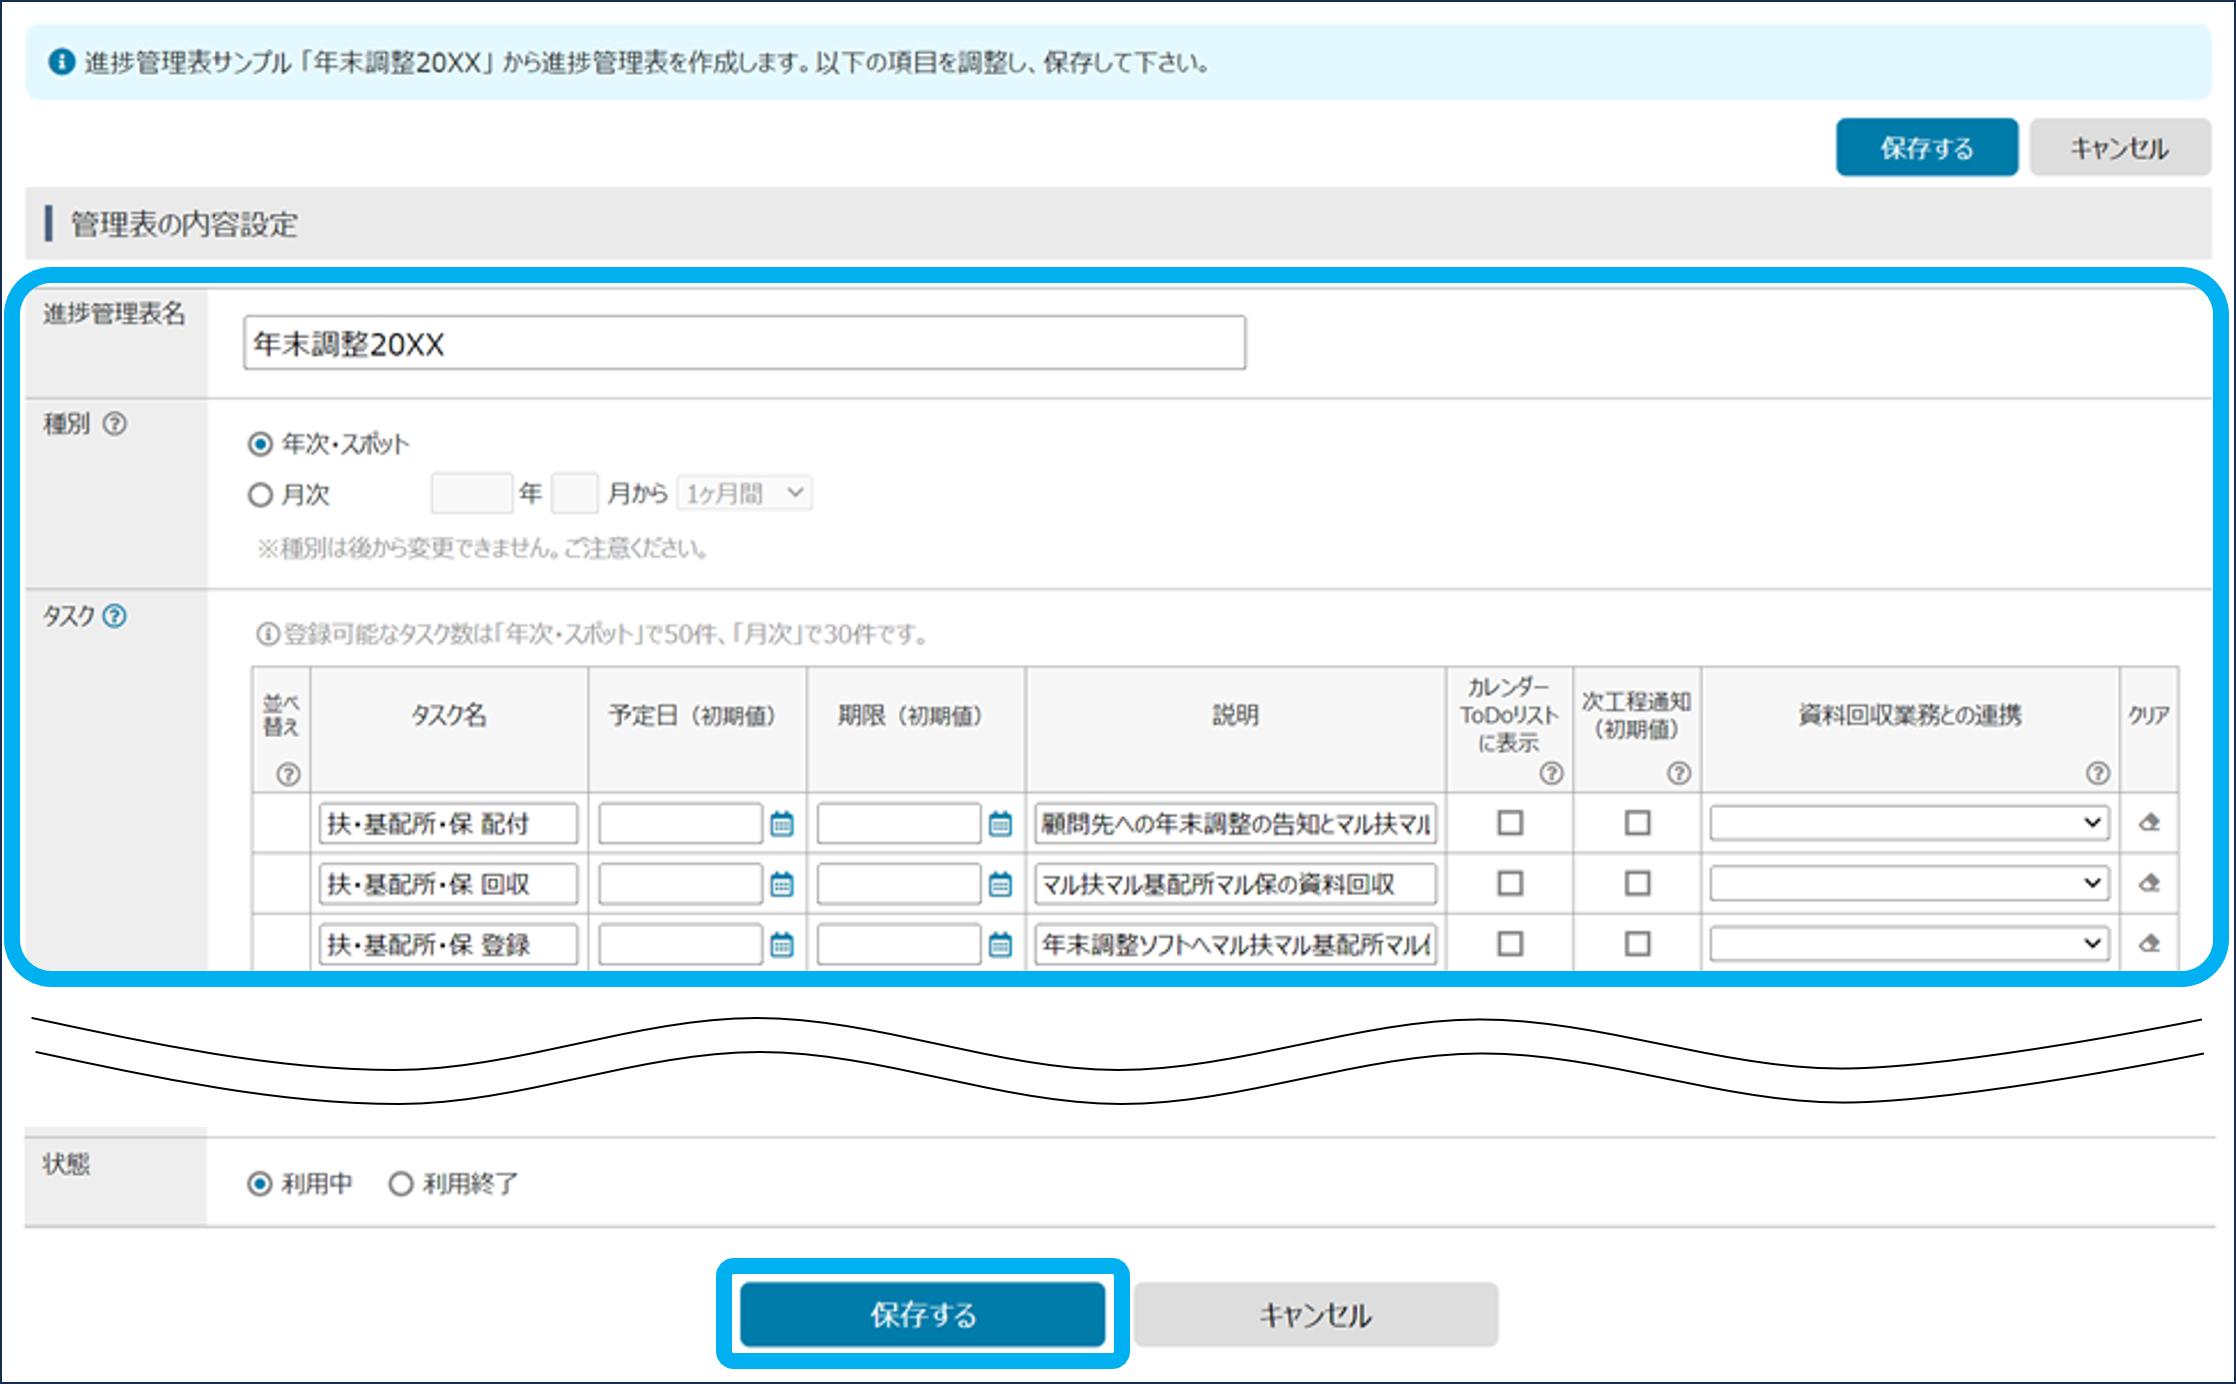Check 次工程通知 box for 回収 task
This screenshot has height=1384, width=2236.
1637,883
